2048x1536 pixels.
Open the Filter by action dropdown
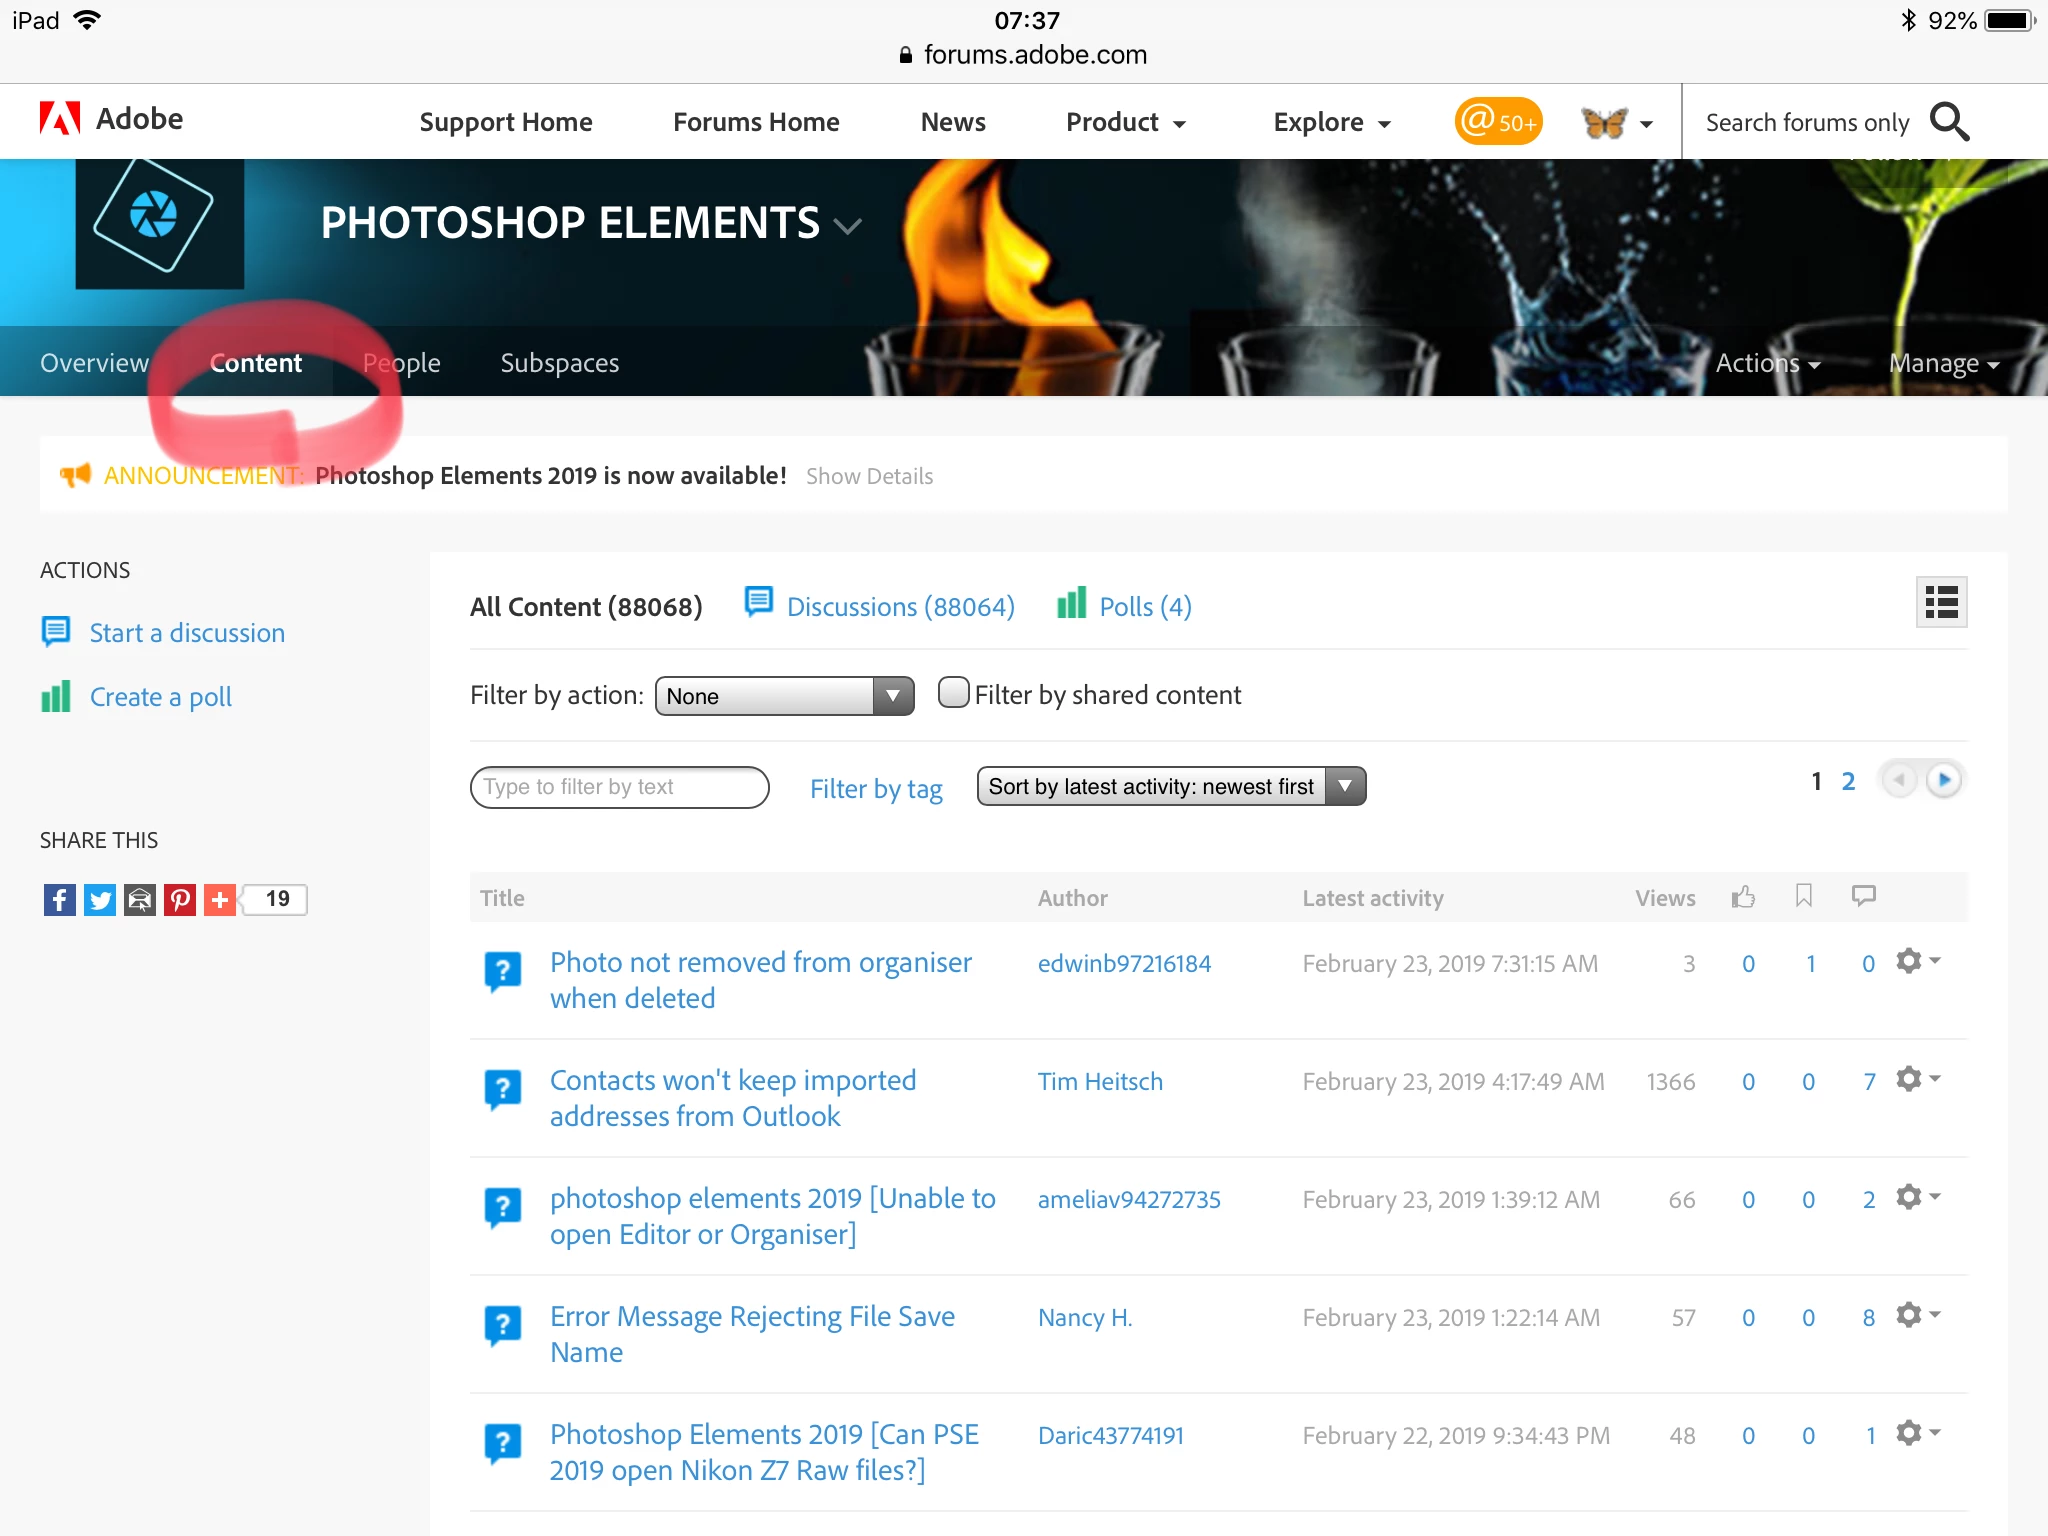784,696
